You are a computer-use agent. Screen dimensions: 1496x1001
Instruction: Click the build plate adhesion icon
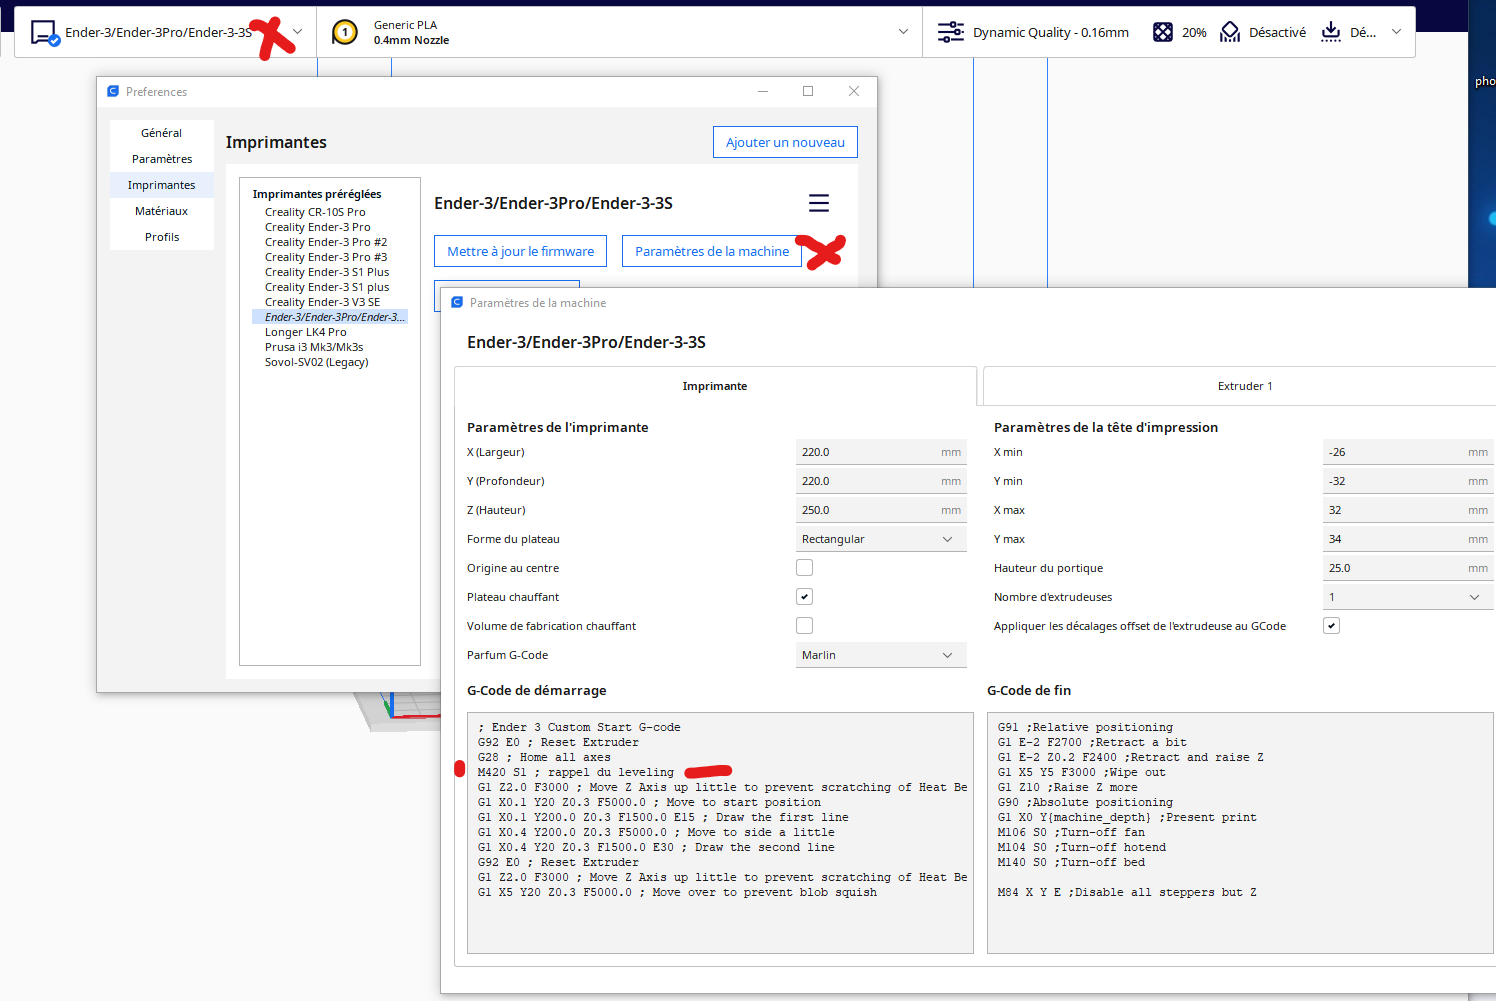(x=1331, y=32)
